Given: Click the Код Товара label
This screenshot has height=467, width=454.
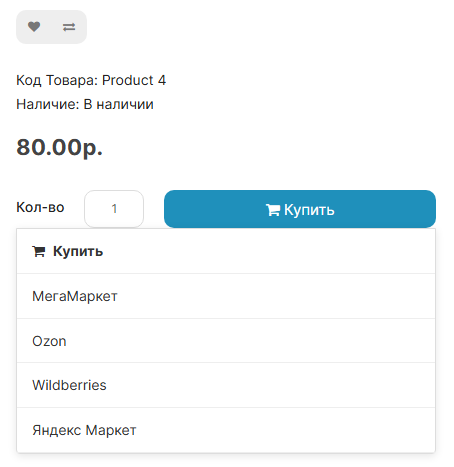Looking at the screenshot, I should click(57, 80).
